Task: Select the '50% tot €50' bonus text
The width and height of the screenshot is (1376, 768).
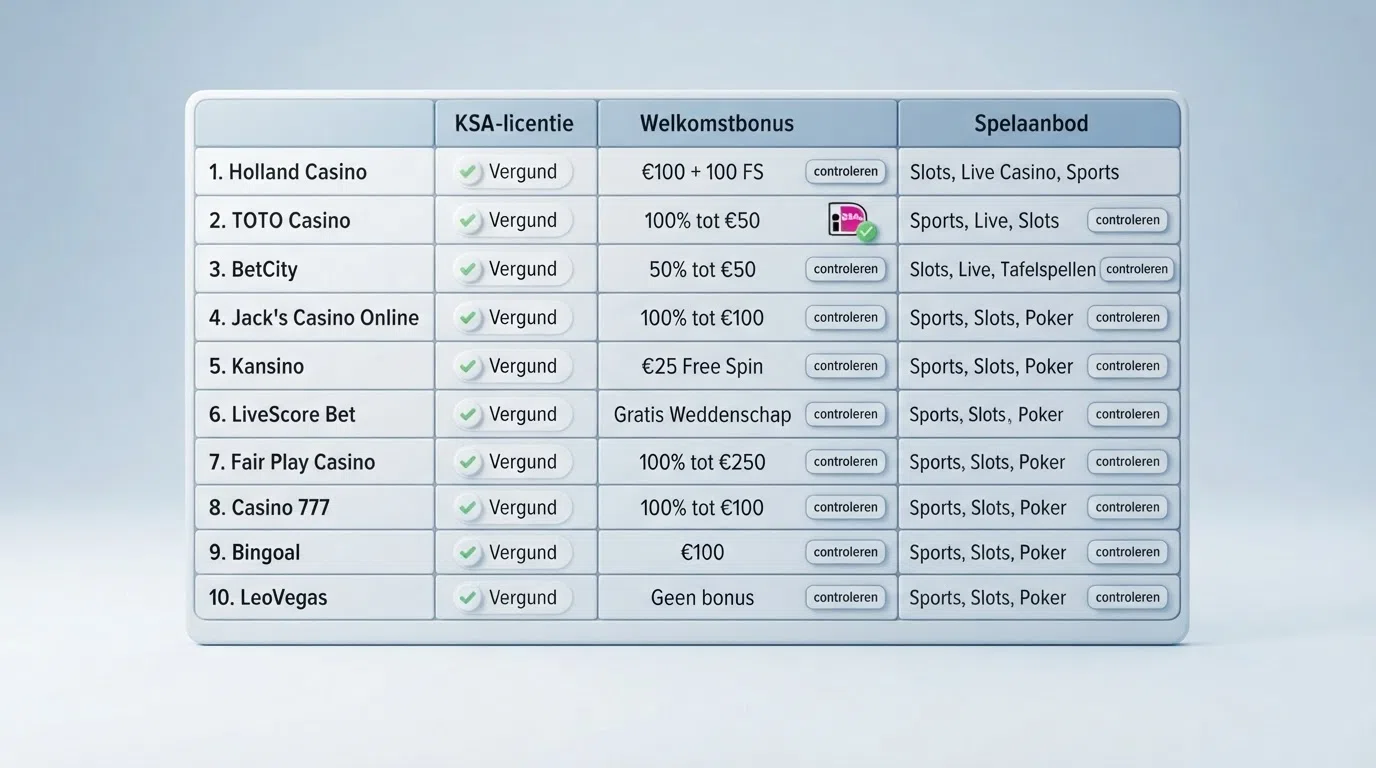Action: (x=702, y=269)
